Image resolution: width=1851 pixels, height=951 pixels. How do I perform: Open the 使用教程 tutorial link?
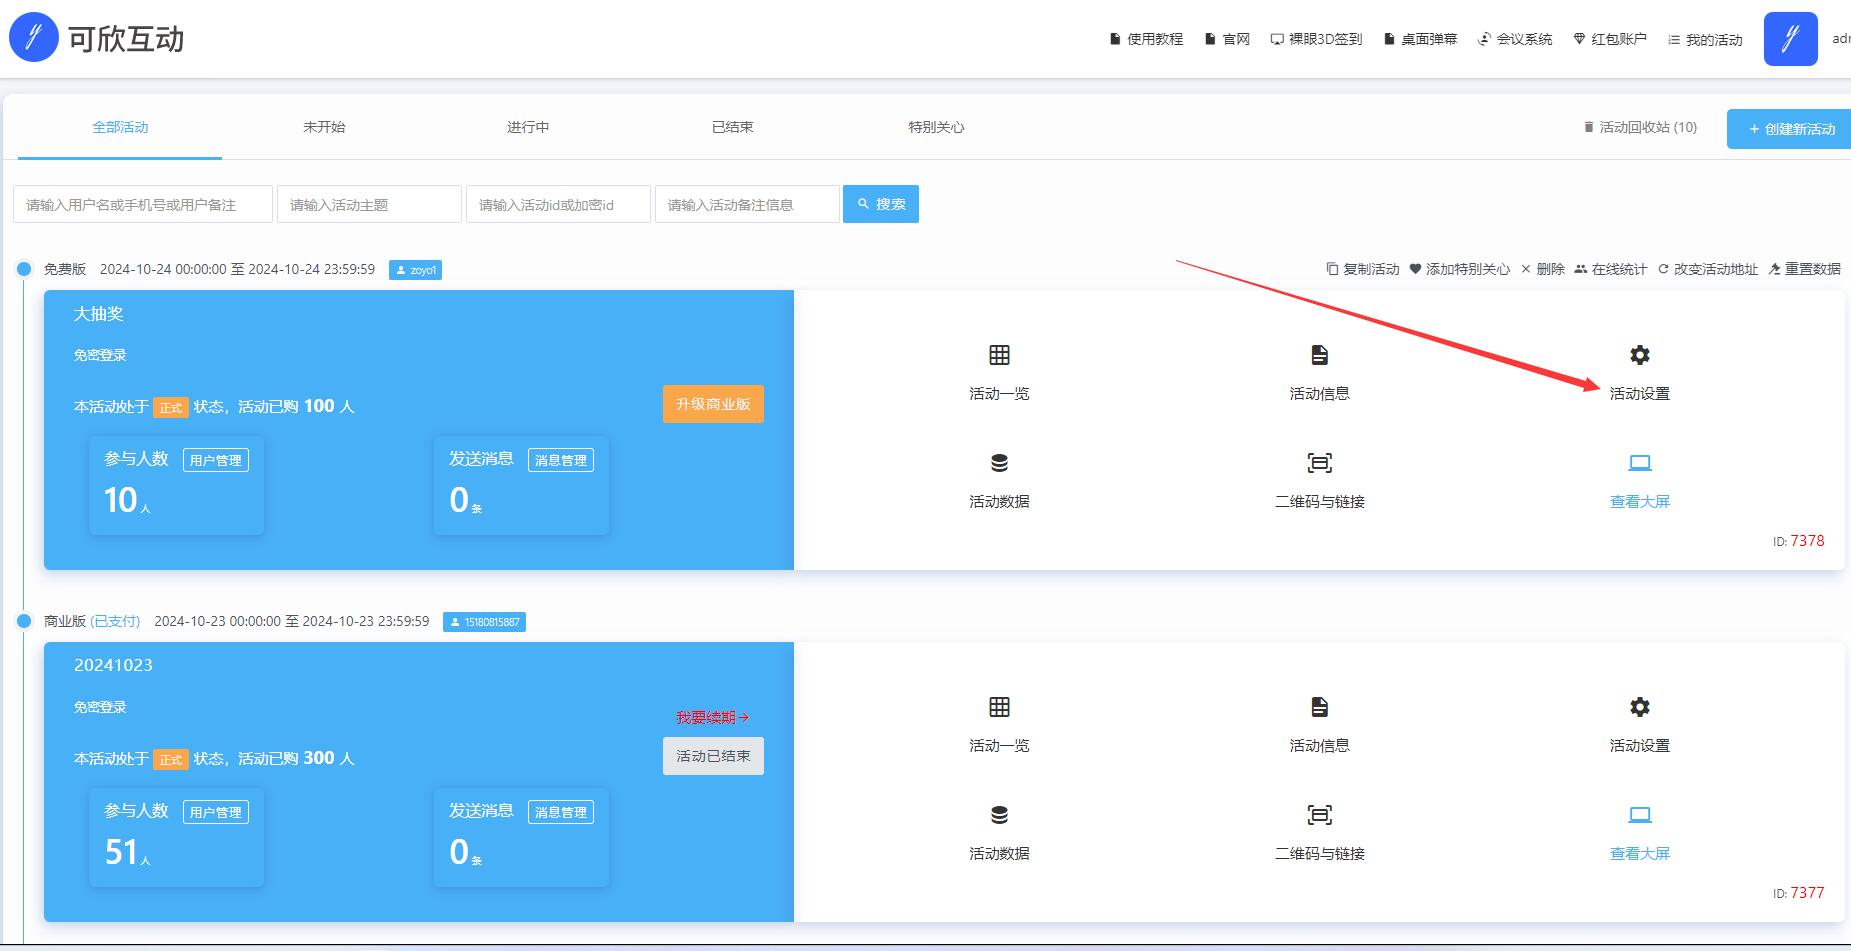pyautogui.click(x=1146, y=39)
